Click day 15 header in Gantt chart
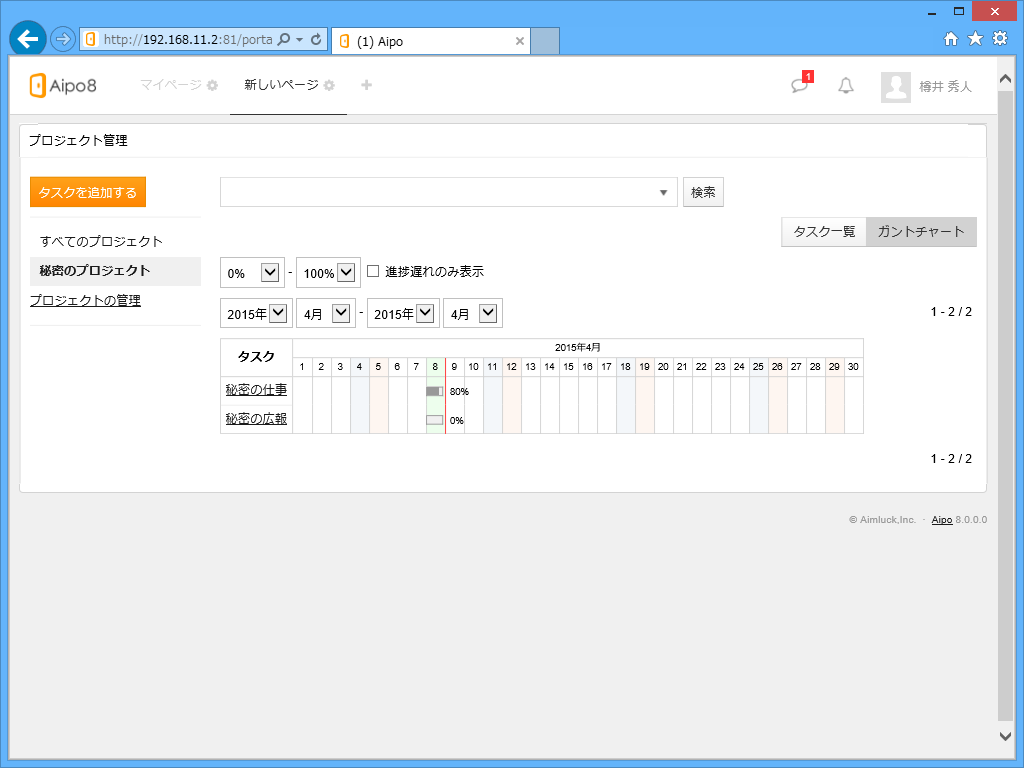Image resolution: width=1024 pixels, height=768 pixels. coord(568,367)
